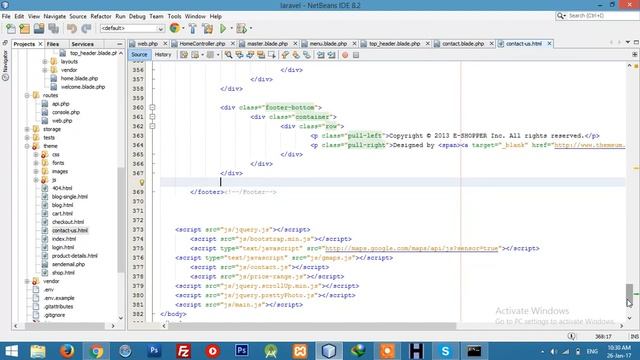Expand the css folder node
The image size is (640, 360).
pyautogui.click(x=36, y=154)
